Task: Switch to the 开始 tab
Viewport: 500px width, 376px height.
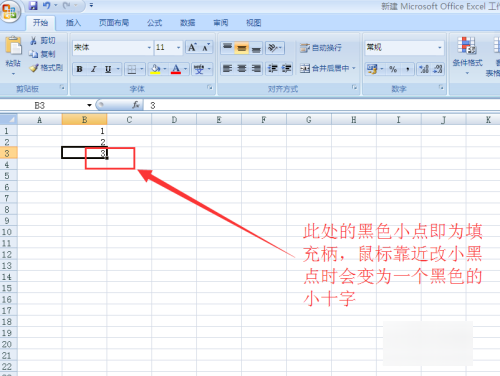Action: [x=40, y=23]
